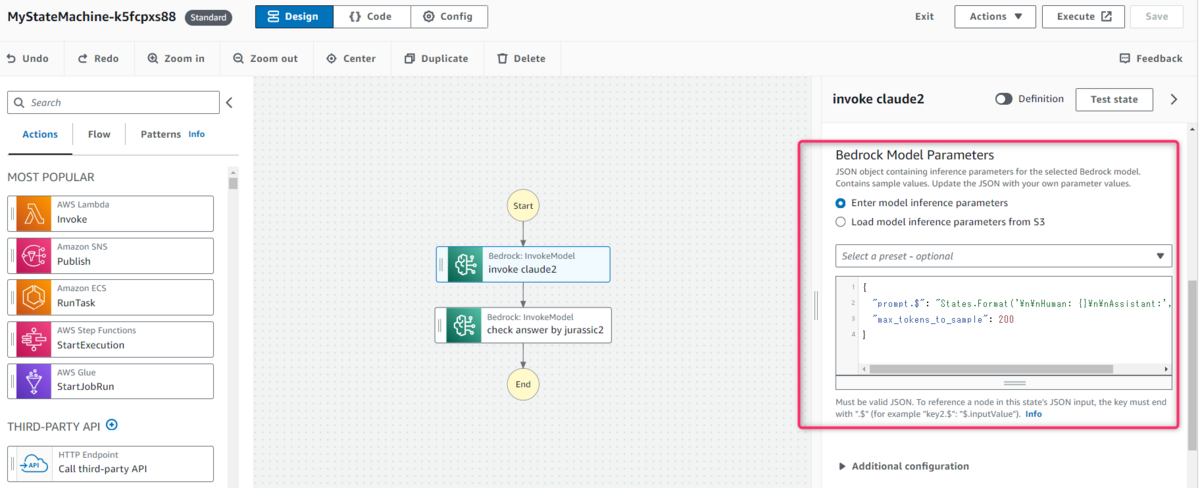Image resolution: width=1200 pixels, height=488 pixels.
Task: Click the Bedrock icon on check answer by jurassic2
Action: (465, 325)
